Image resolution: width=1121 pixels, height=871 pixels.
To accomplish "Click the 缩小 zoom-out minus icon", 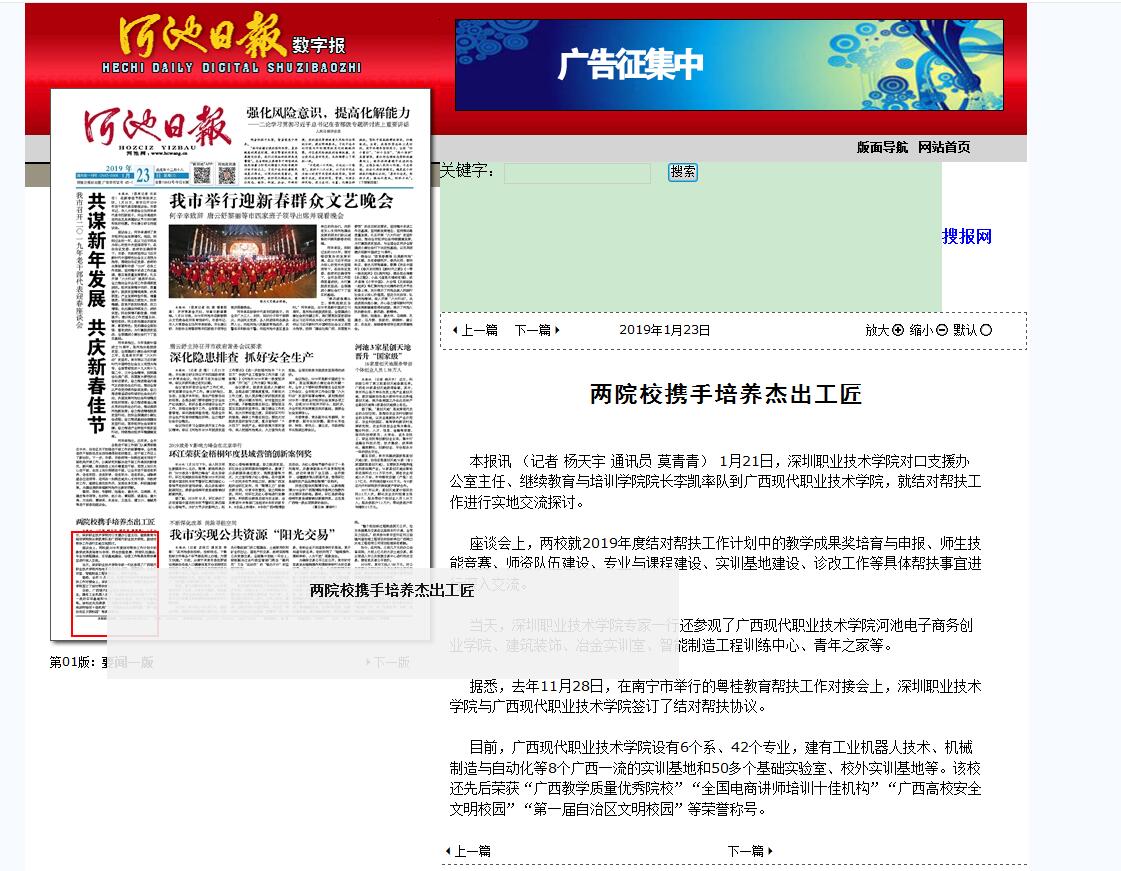I will coord(942,330).
